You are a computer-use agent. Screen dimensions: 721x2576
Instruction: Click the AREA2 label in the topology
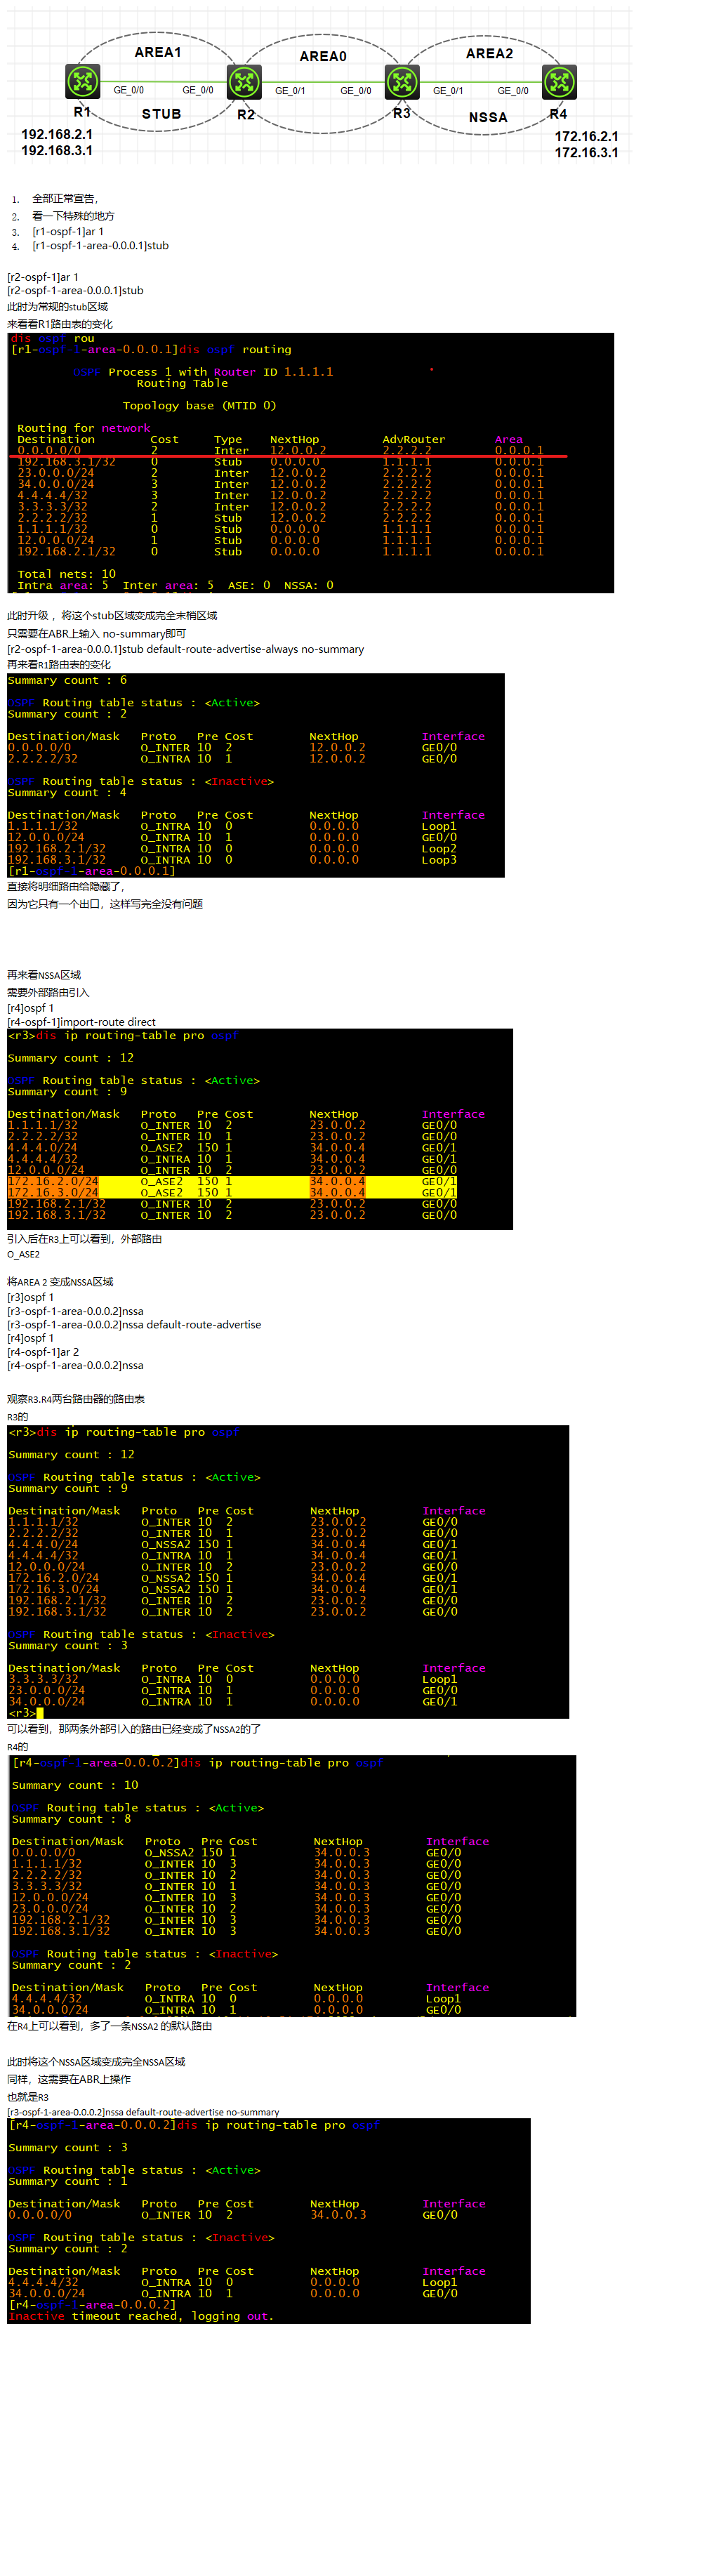[489, 53]
